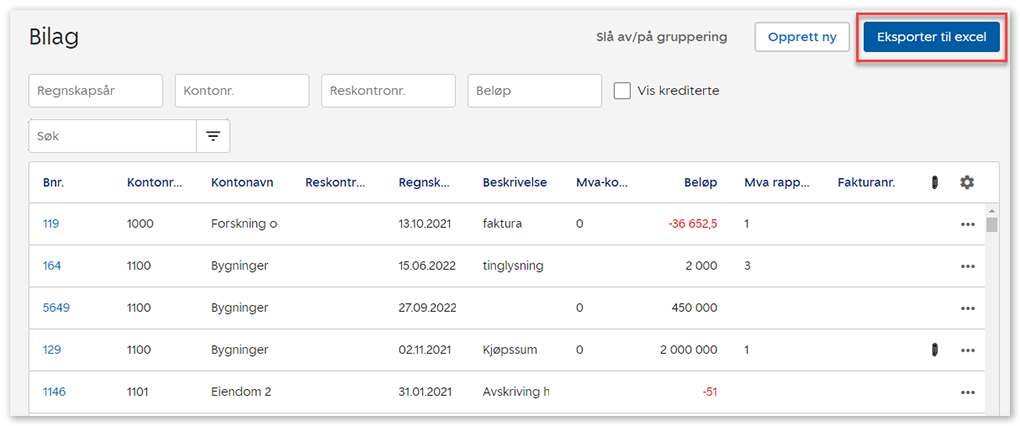The height and width of the screenshot is (426, 1020).
Task: Click the filter icon beside search field
Action: point(213,136)
